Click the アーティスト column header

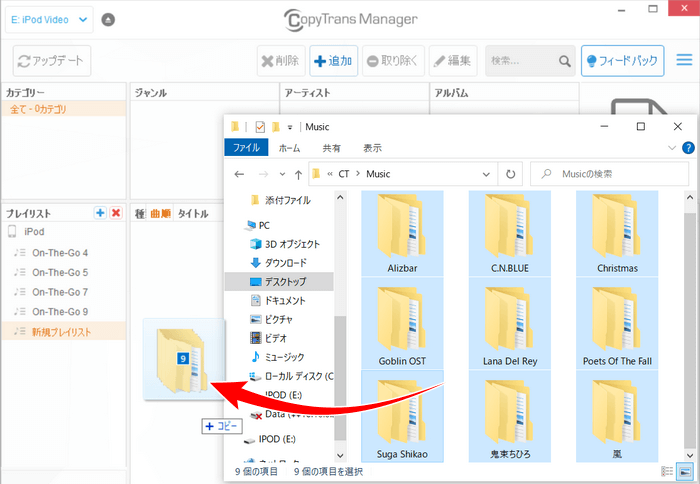point(354,93)
